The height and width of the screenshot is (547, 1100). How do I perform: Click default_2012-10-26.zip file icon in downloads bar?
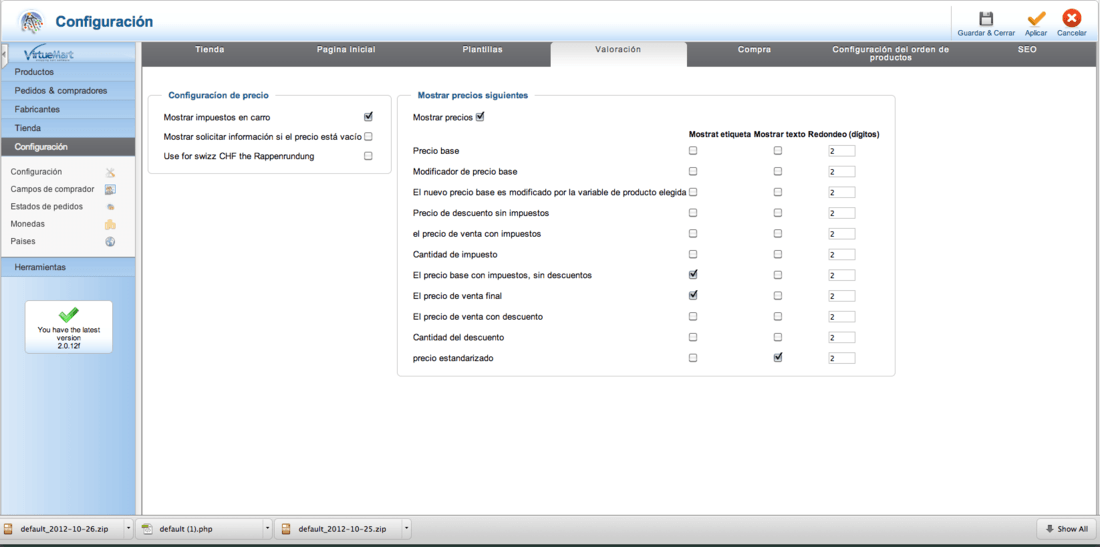[x=8, y=529]
